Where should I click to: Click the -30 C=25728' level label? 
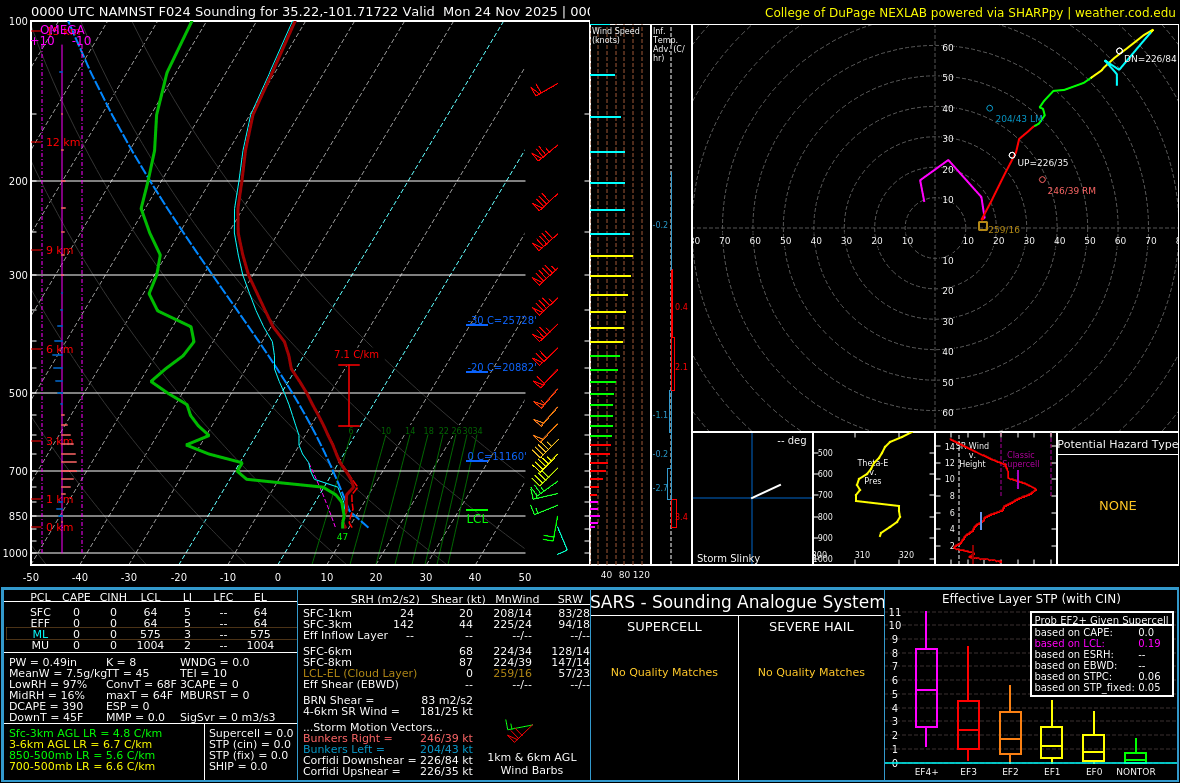(x=501, y=320)
